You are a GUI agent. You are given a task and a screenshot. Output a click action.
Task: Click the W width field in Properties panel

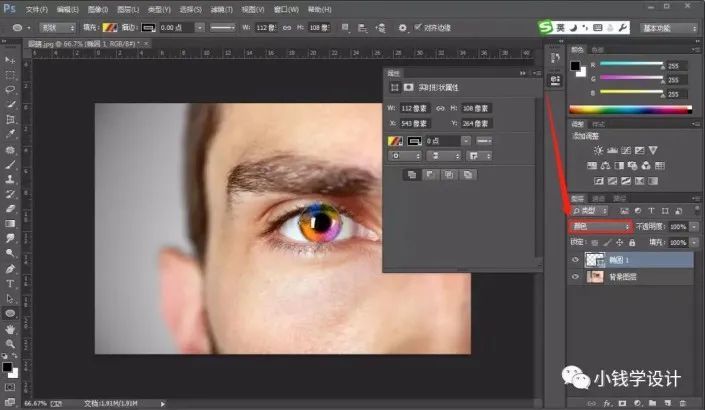(414, 108)
